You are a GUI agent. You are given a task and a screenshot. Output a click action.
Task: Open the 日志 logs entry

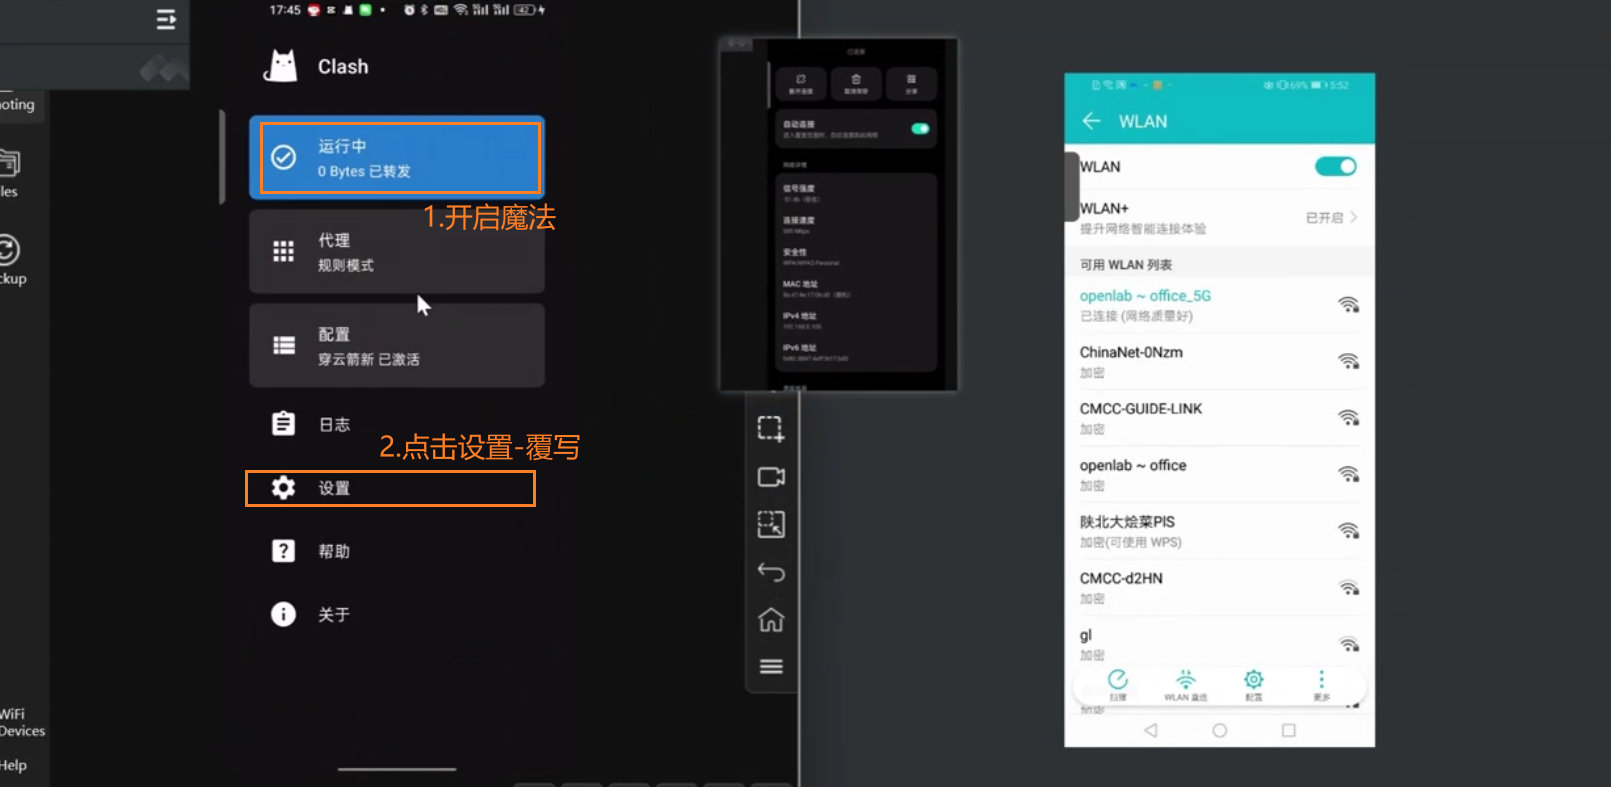(397, 424)
